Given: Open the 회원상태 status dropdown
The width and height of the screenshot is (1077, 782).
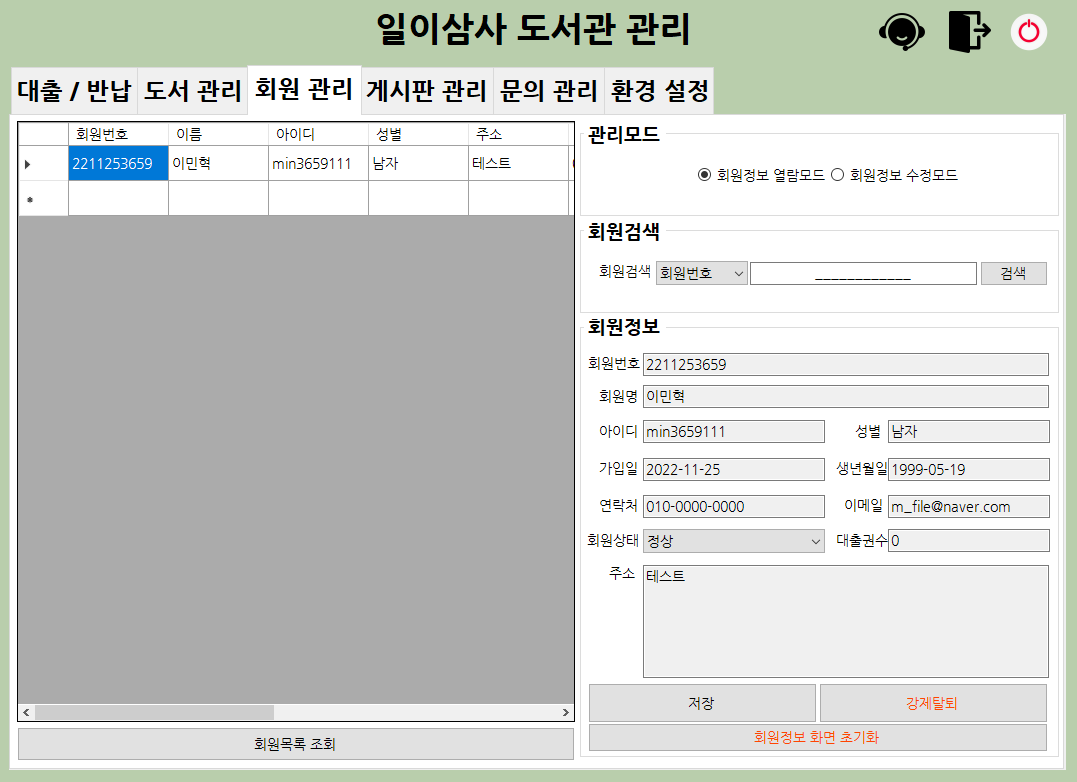Looking at the screenshot, I should tap(734, 540).
